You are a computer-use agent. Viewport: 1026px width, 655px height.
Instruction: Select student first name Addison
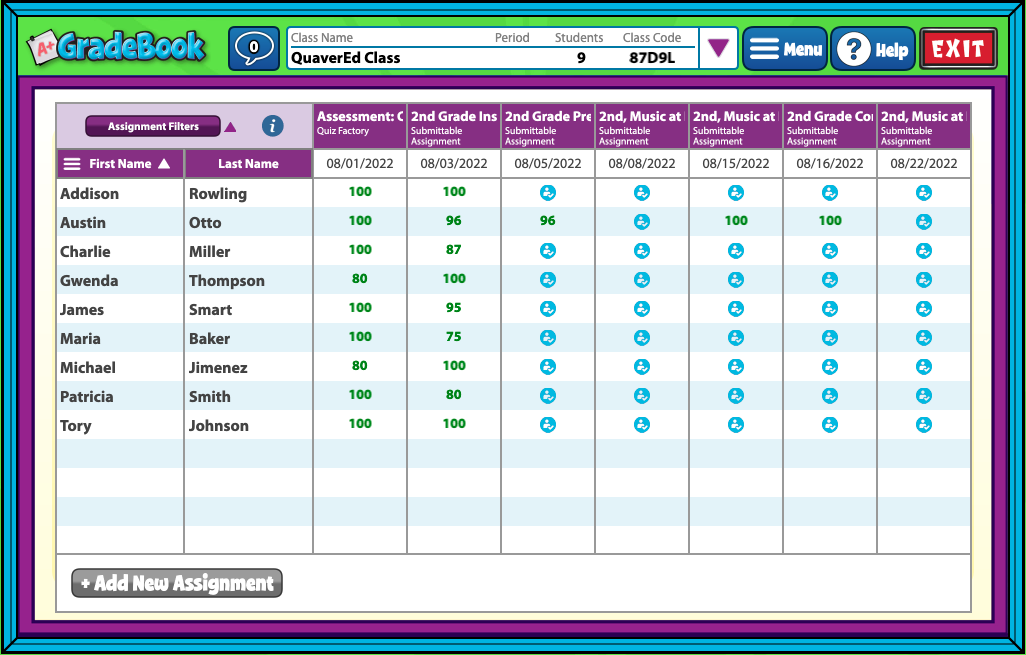click(90, 194)
